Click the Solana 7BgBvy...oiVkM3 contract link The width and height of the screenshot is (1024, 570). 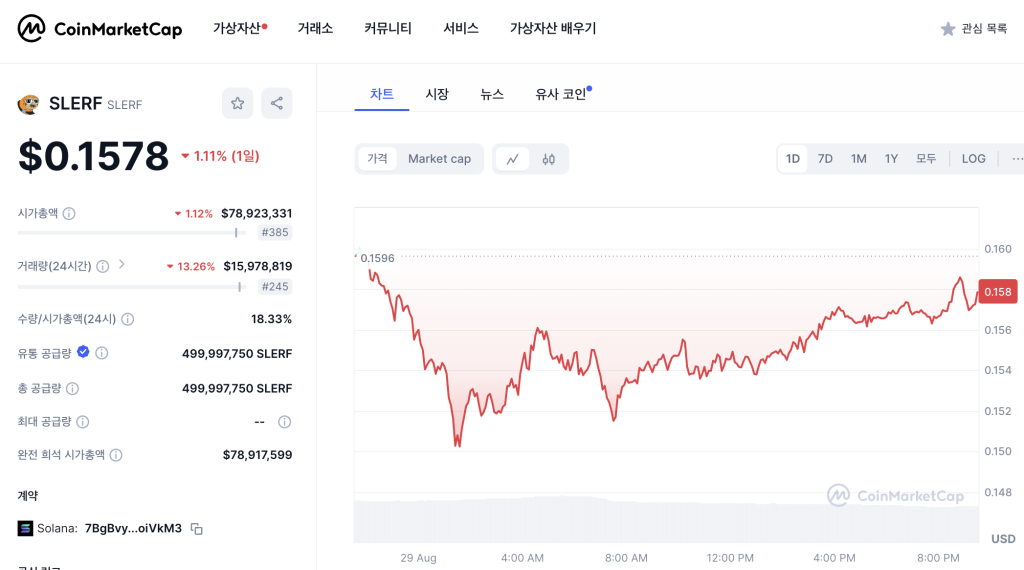click(x=133, y=528)
